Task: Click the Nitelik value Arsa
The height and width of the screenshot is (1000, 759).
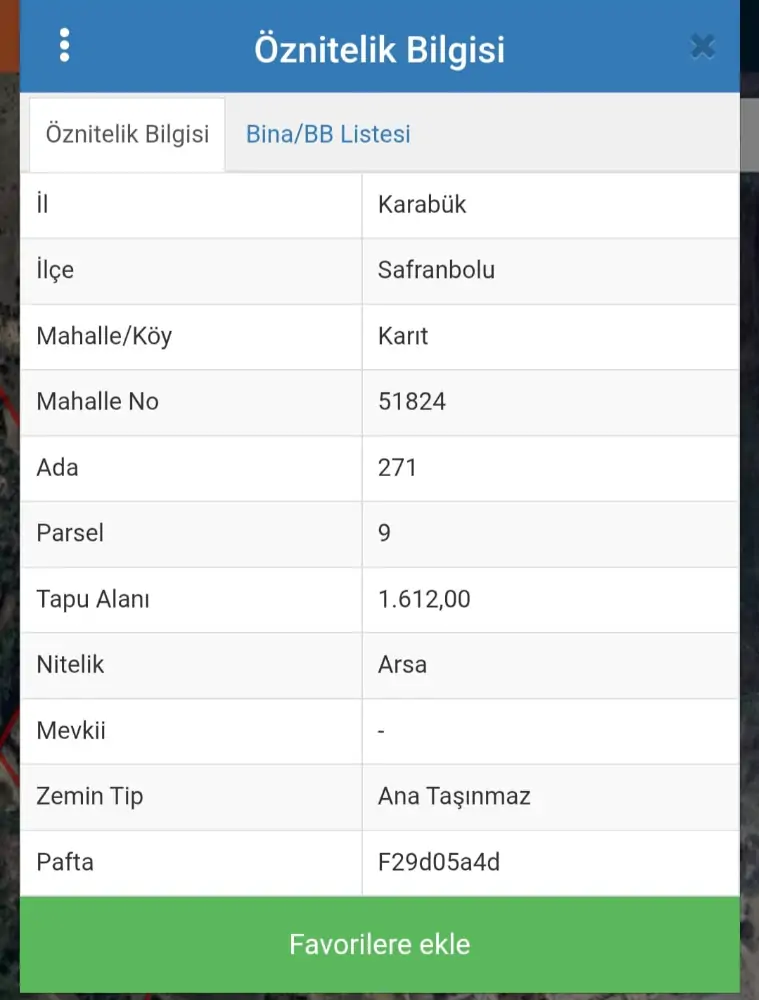Action: (x=402, y=664)
